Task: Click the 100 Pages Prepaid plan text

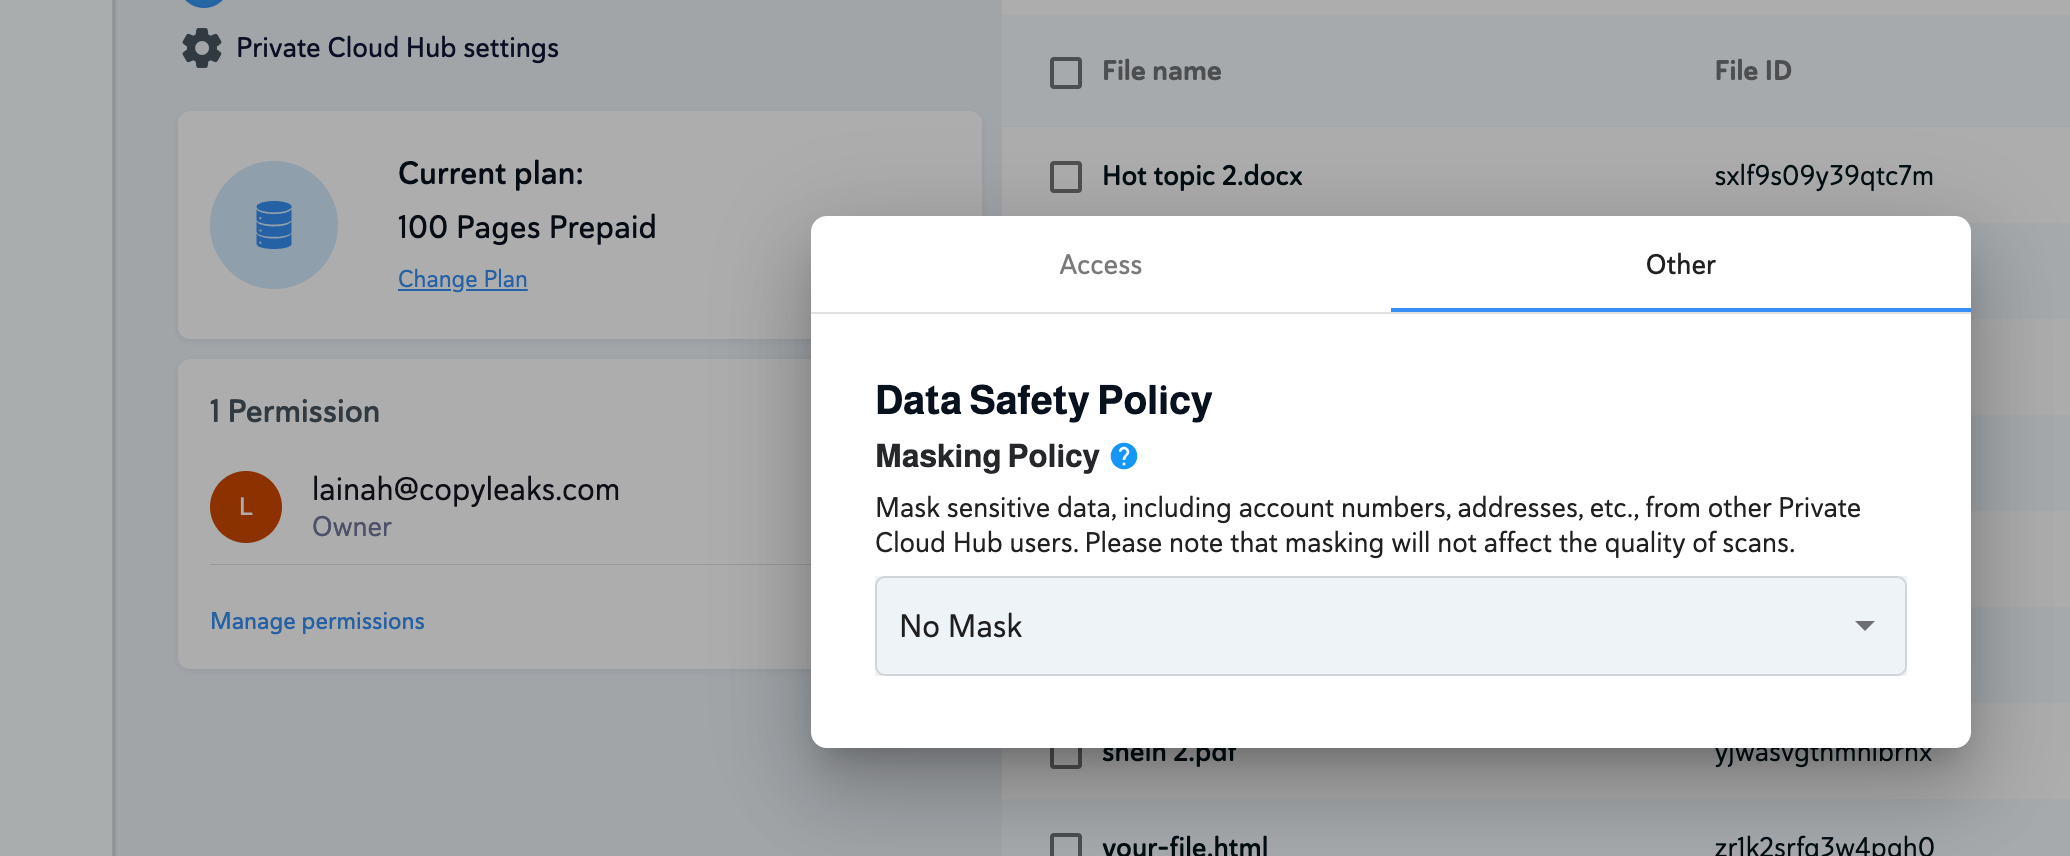Action: tap(527, 228)
